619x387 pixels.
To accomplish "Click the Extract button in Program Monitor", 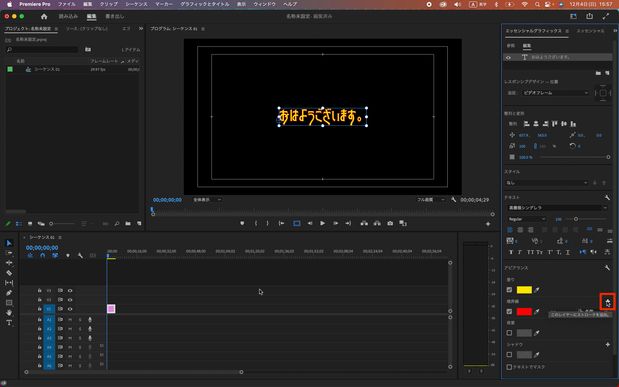I will tap(377, 223).
